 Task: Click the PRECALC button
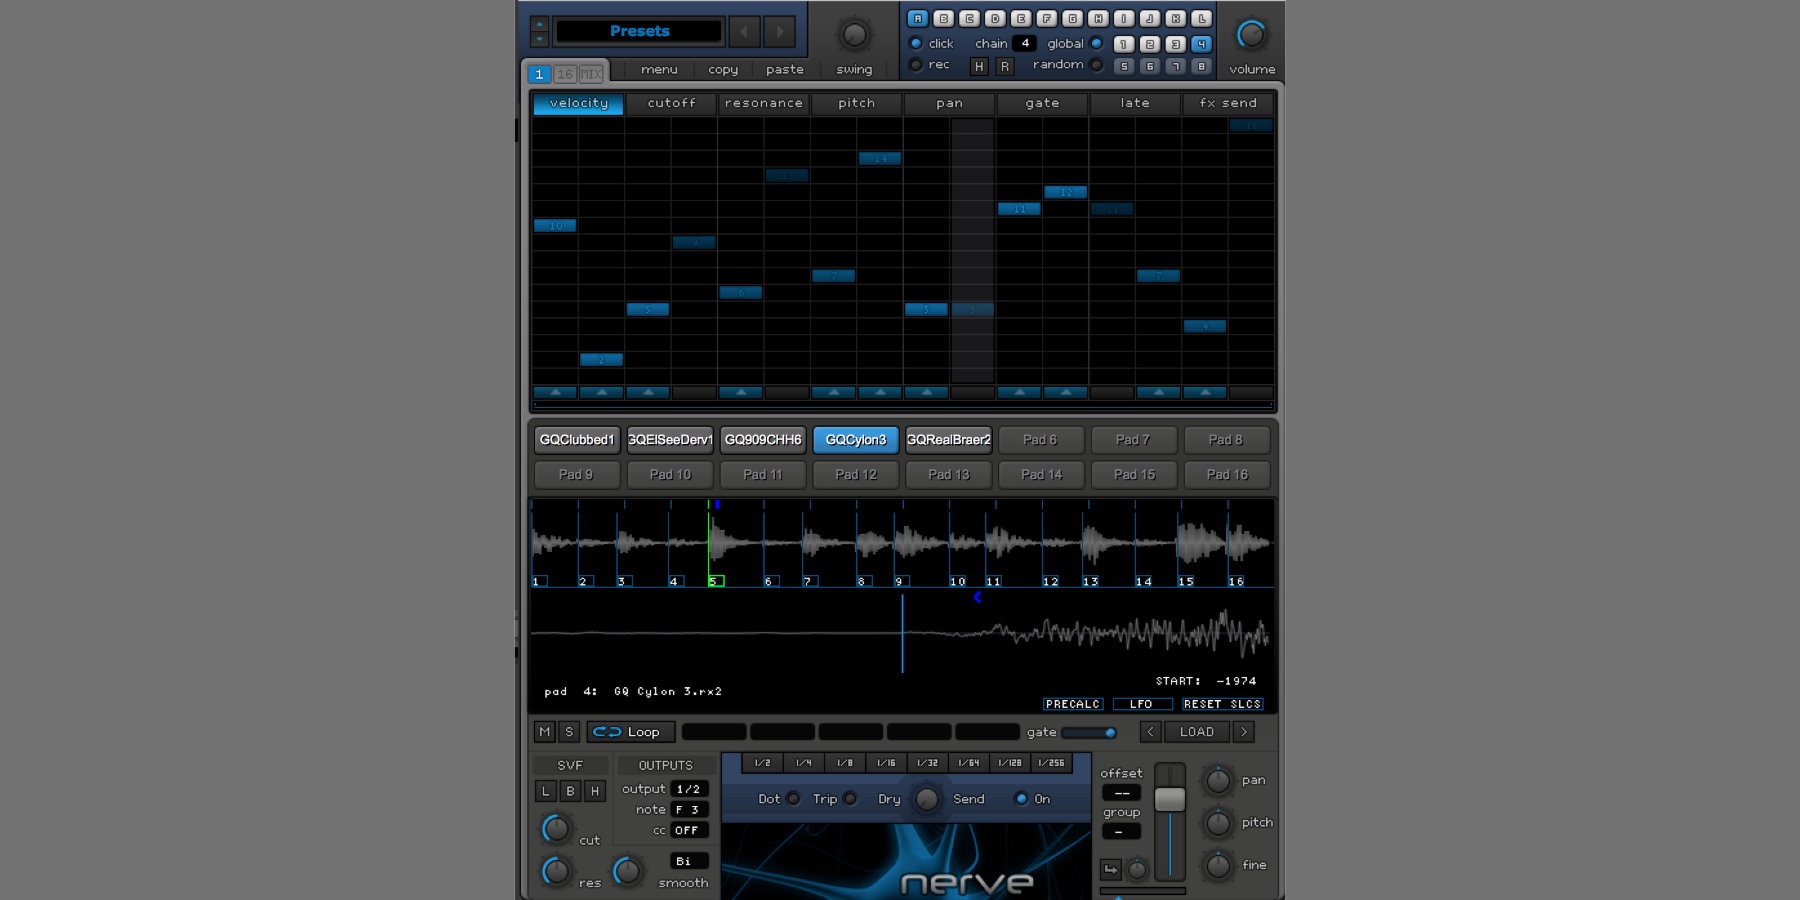(1073, 704)
